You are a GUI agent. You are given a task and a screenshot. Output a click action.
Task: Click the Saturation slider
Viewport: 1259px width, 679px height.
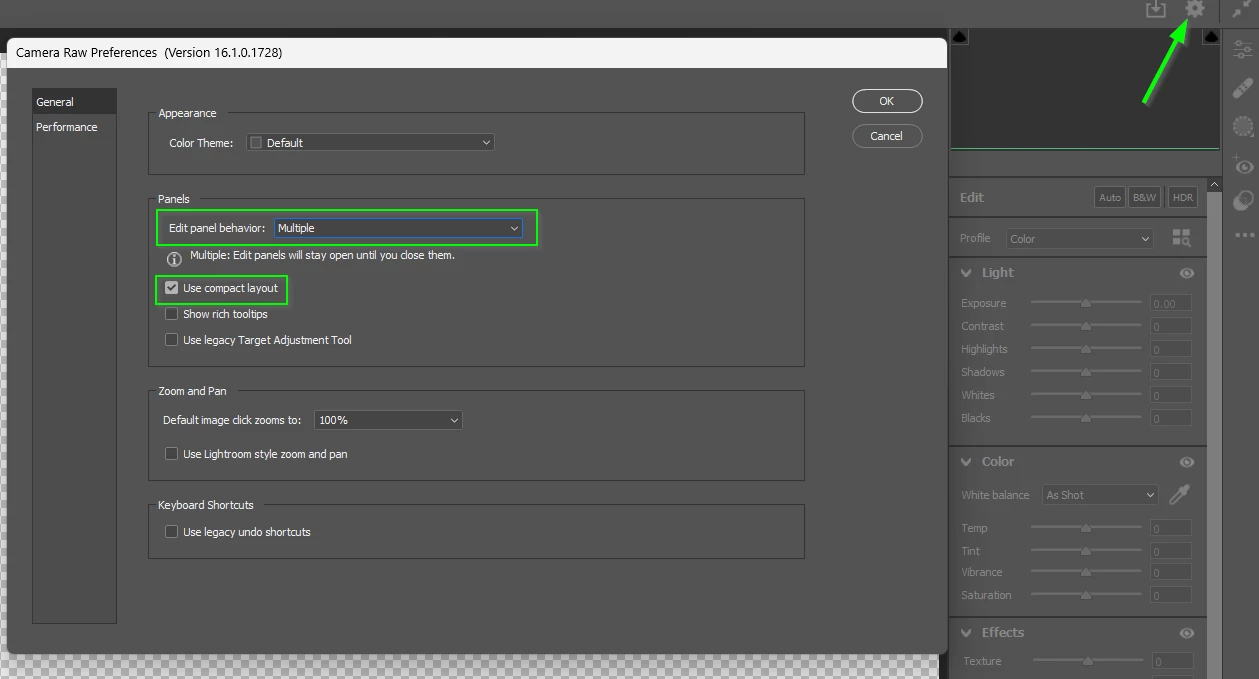pos(1086,594)
